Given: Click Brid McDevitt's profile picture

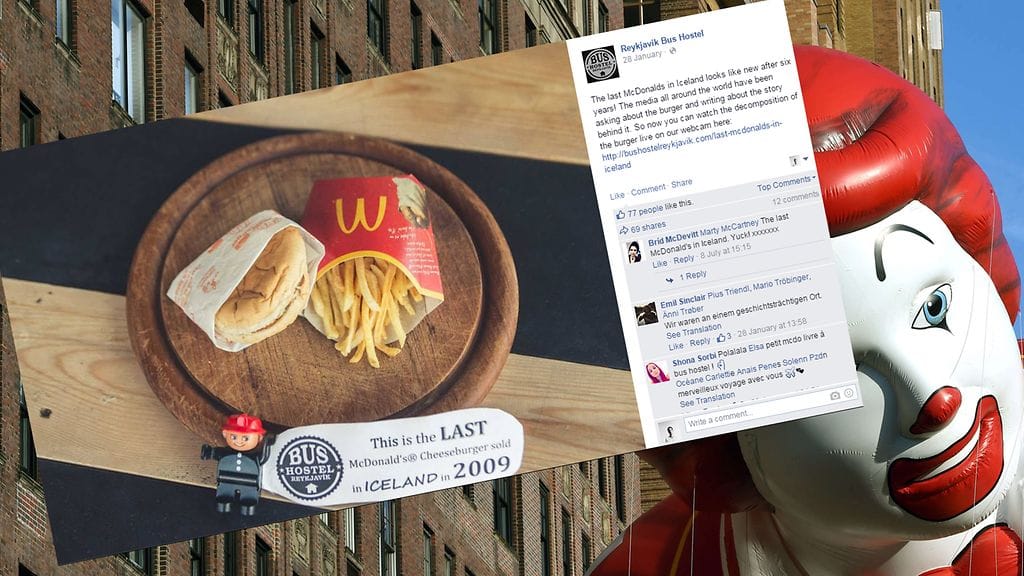Looking at the screenshot, I should click(x=633, y=252).
